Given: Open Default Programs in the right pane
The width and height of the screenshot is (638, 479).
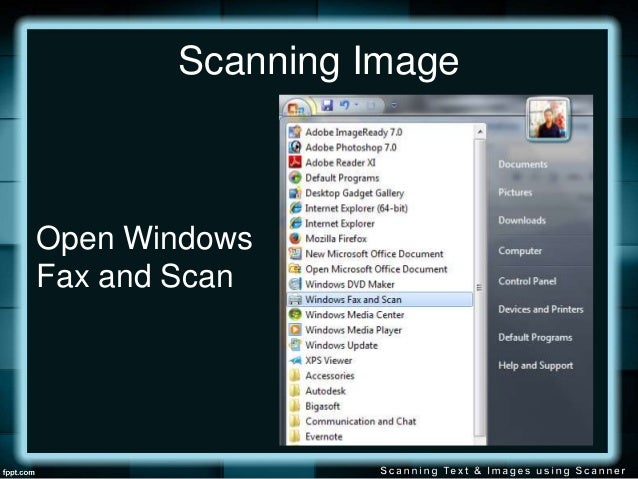Looking at the screenshot, I should [535, 337].
